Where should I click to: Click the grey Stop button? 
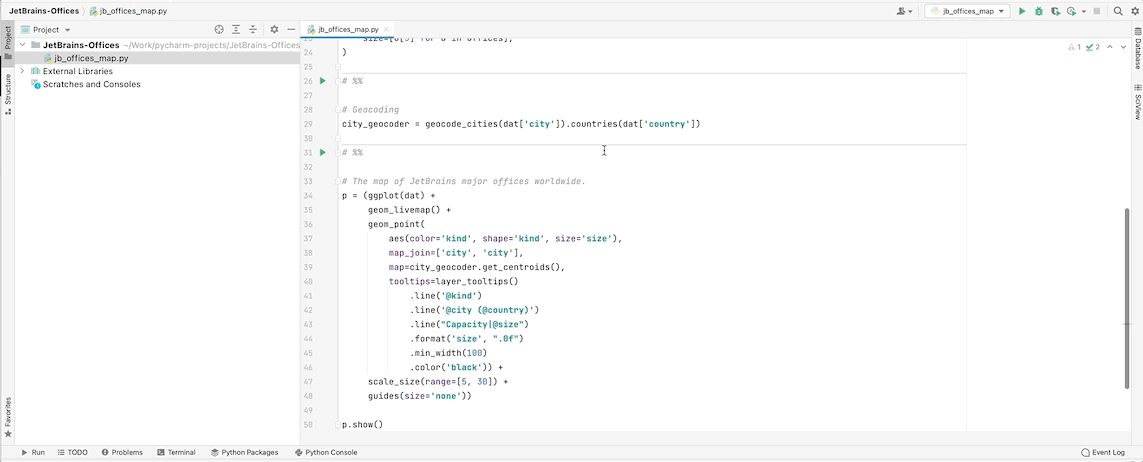(x=1096, y=11)
